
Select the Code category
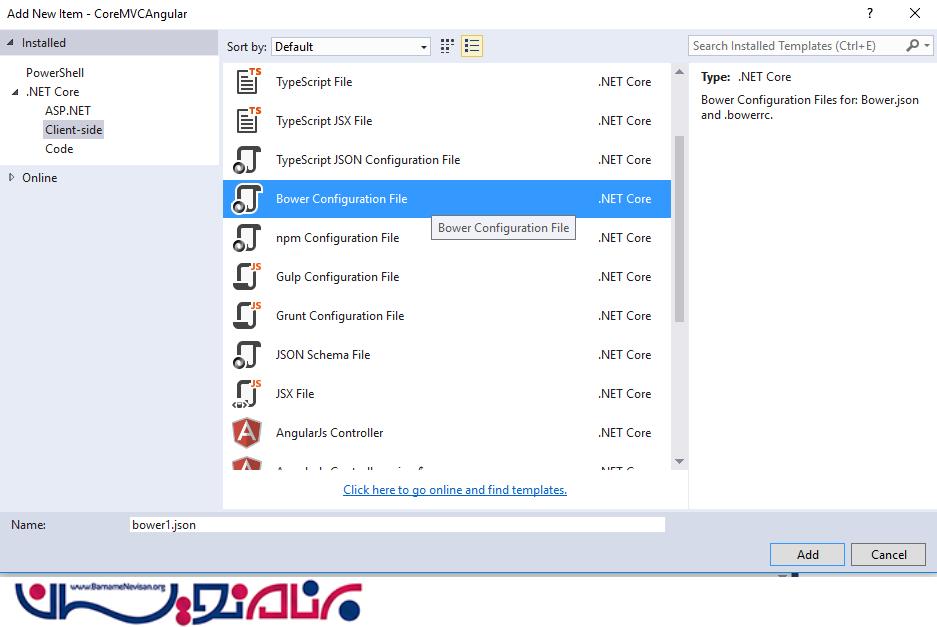(x=59, y=149)
